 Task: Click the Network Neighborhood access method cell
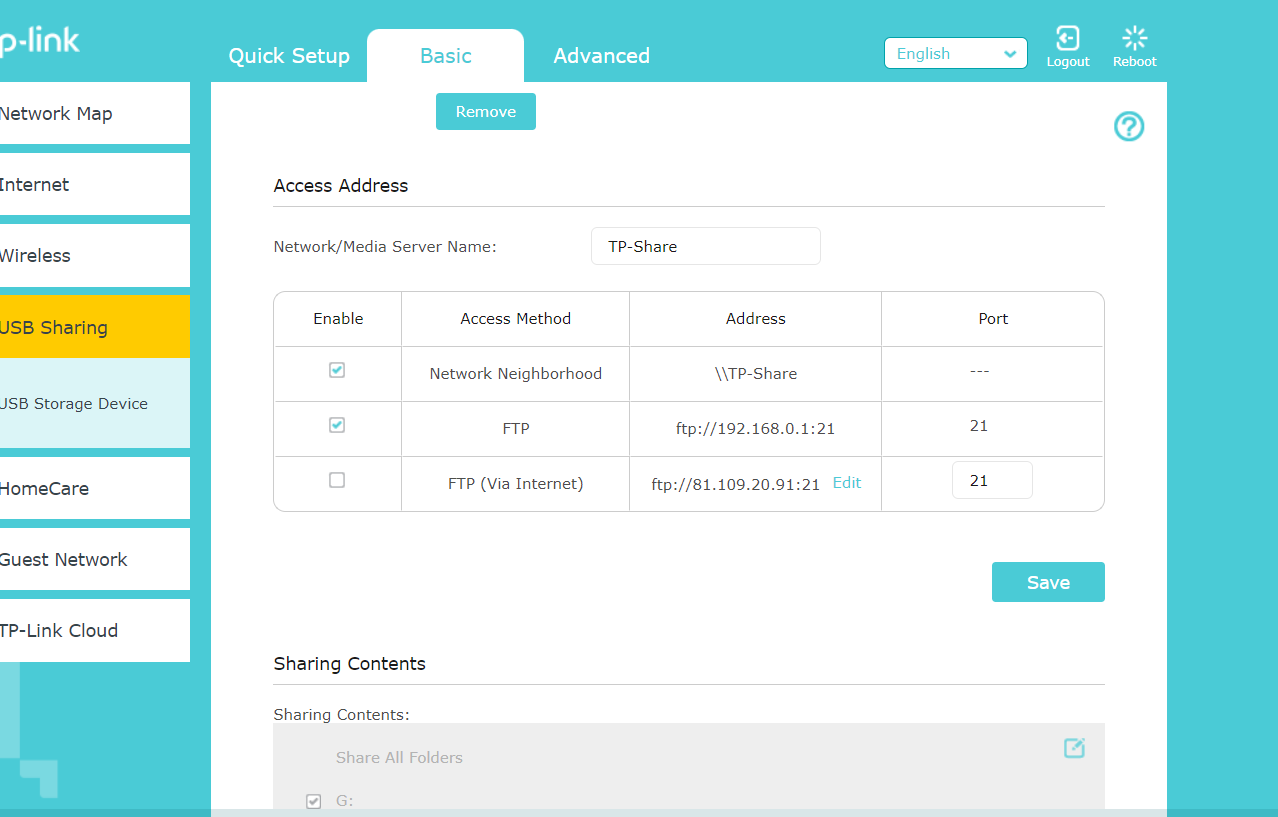[516, 374]
